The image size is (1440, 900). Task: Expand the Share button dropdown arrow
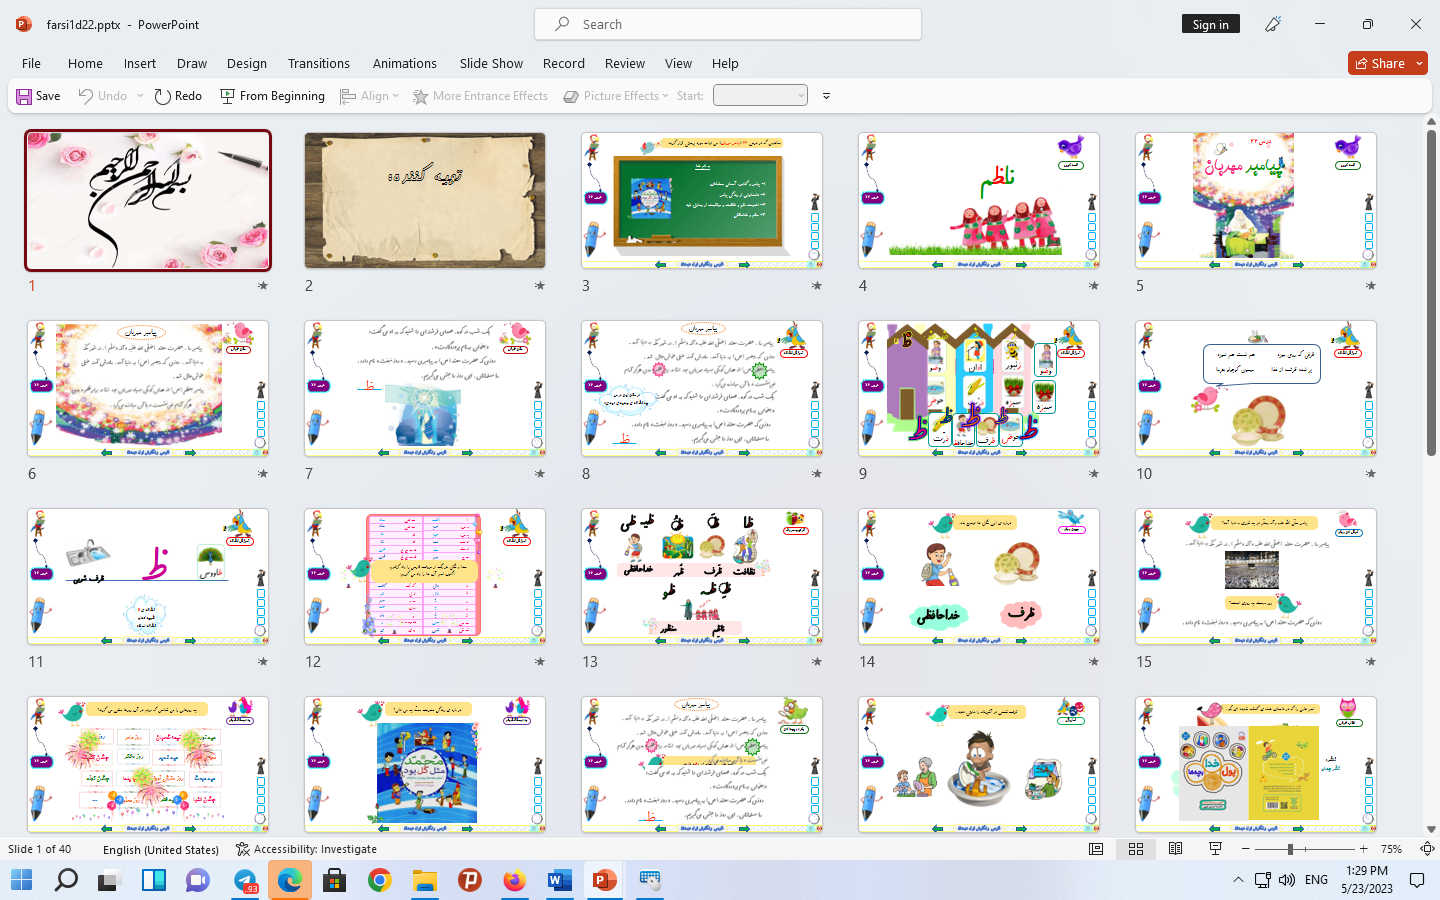tap(1420, 63)
